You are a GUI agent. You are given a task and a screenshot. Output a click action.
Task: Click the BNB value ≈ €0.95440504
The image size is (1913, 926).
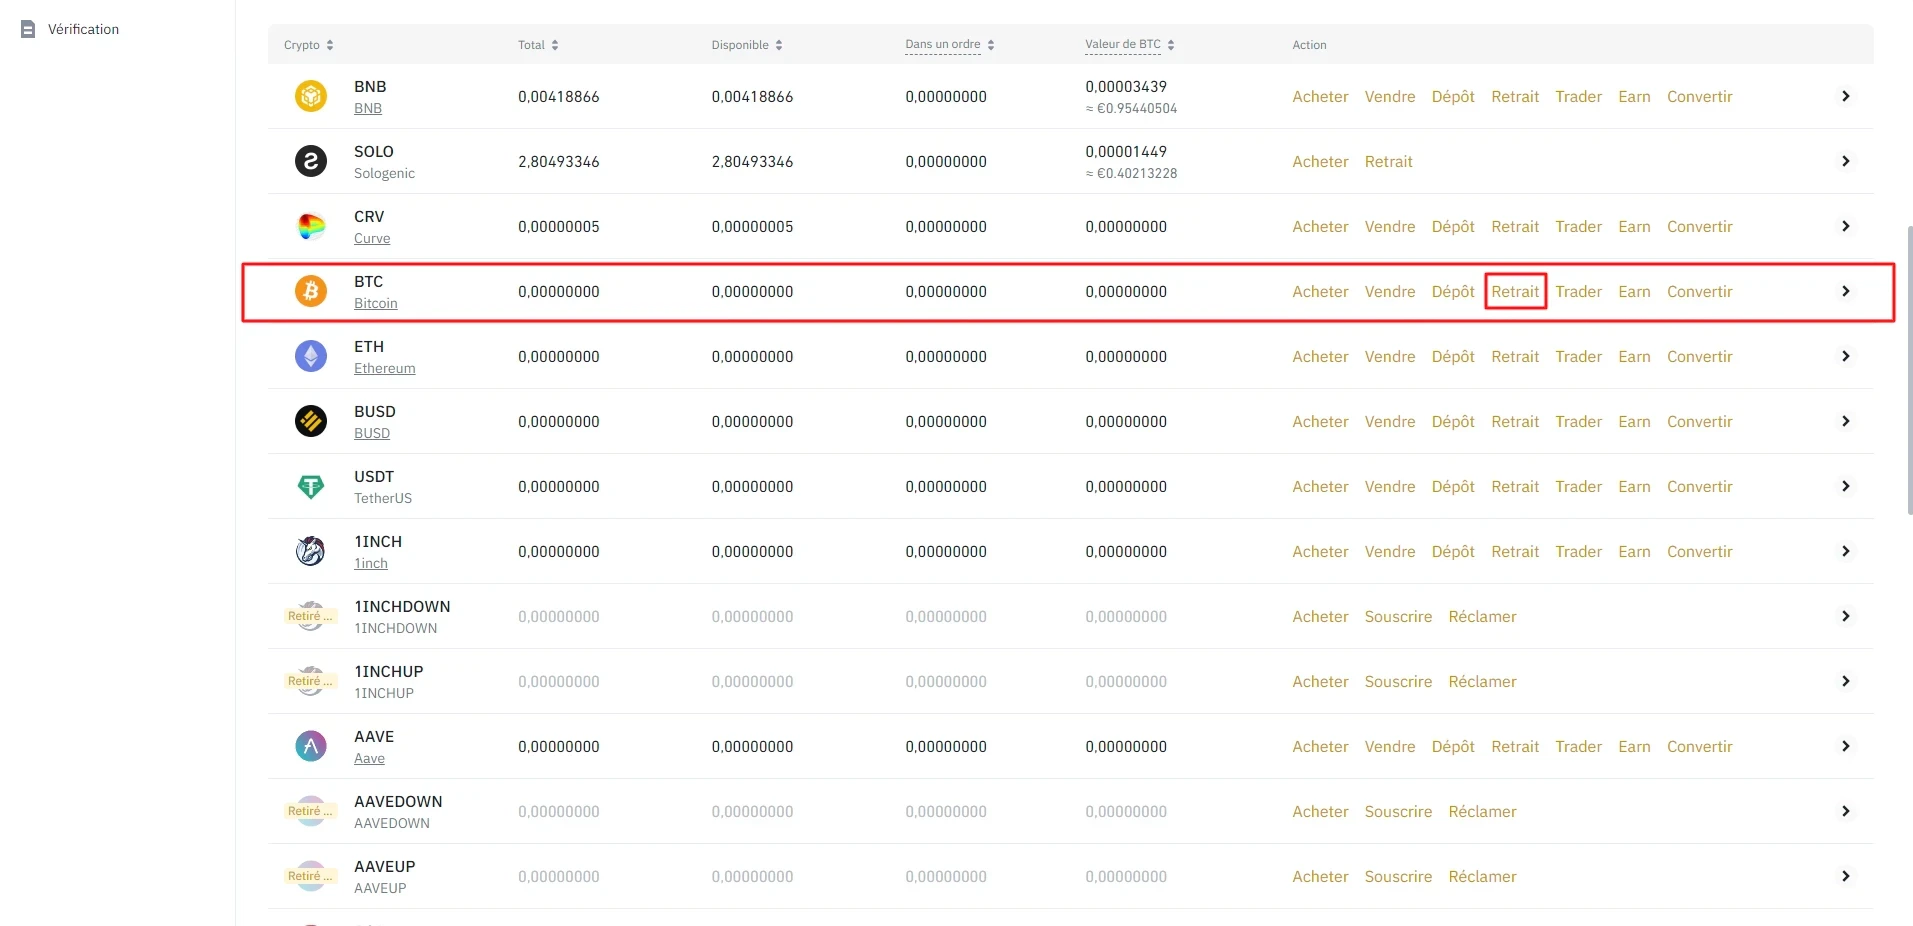click(x=1131, y=108)
